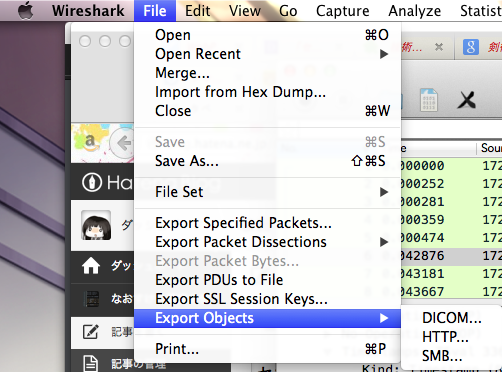
Task: Choose HTTP... from Export Objects submenu
Action: [452, 337]
